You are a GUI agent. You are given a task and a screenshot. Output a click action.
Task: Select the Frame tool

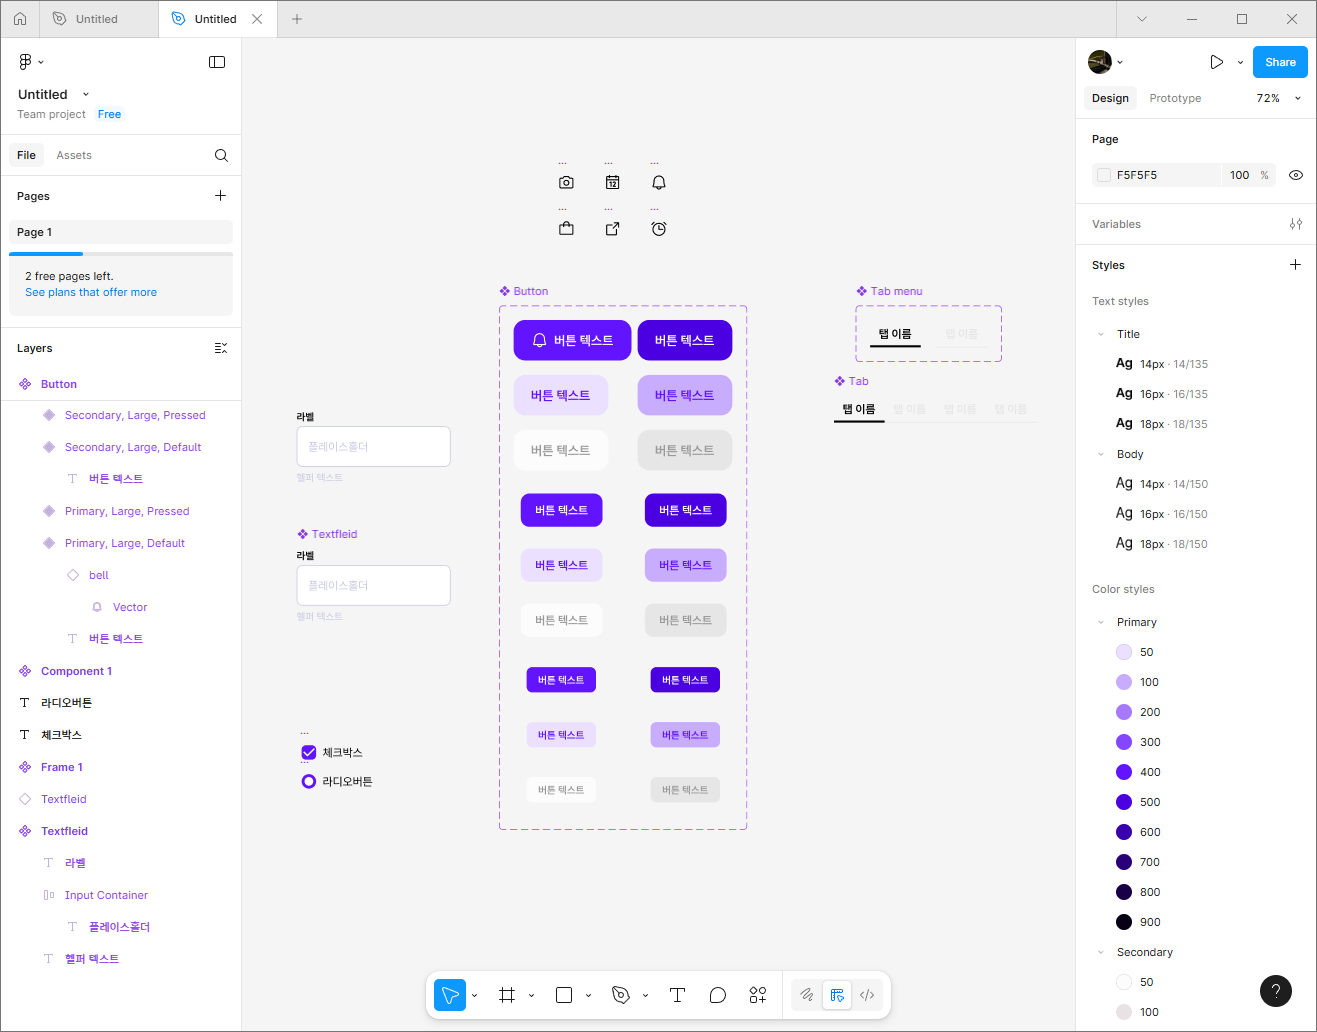pos(507,995)
